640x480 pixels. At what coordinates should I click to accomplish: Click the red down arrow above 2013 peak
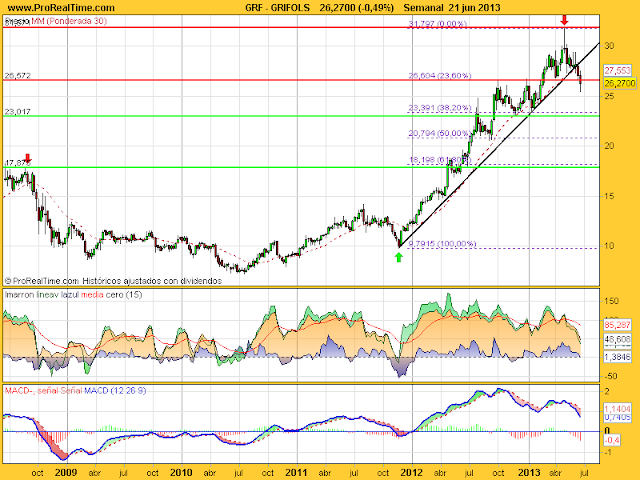[564, 20]
